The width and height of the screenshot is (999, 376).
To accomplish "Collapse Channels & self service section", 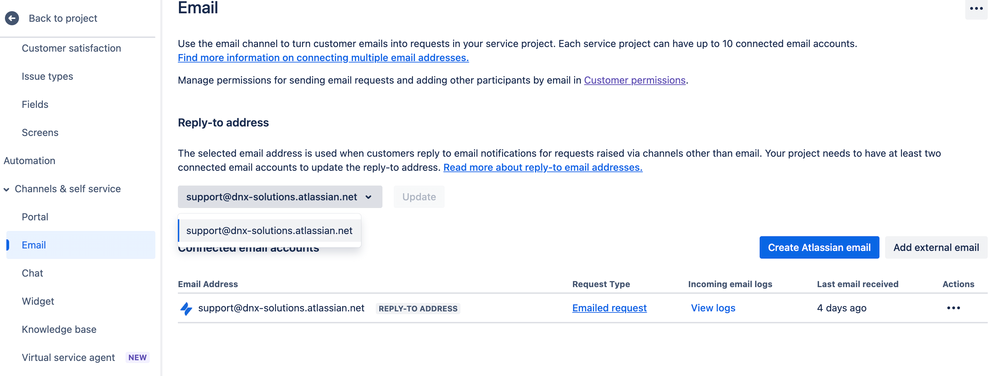I will (x=7, y=189).
